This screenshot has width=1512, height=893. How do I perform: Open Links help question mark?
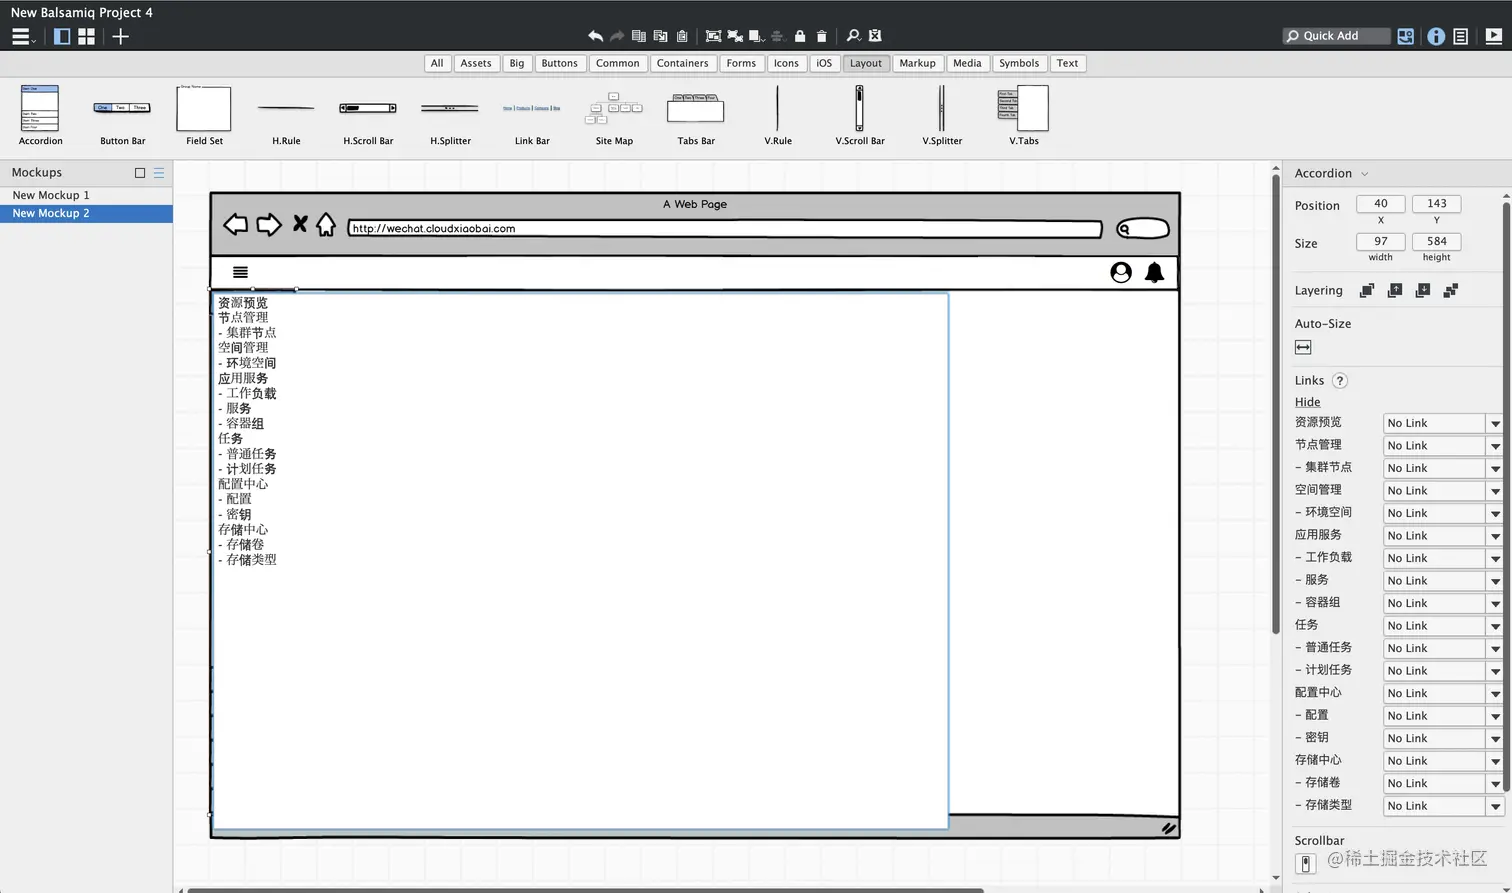tap(1340, 381)
